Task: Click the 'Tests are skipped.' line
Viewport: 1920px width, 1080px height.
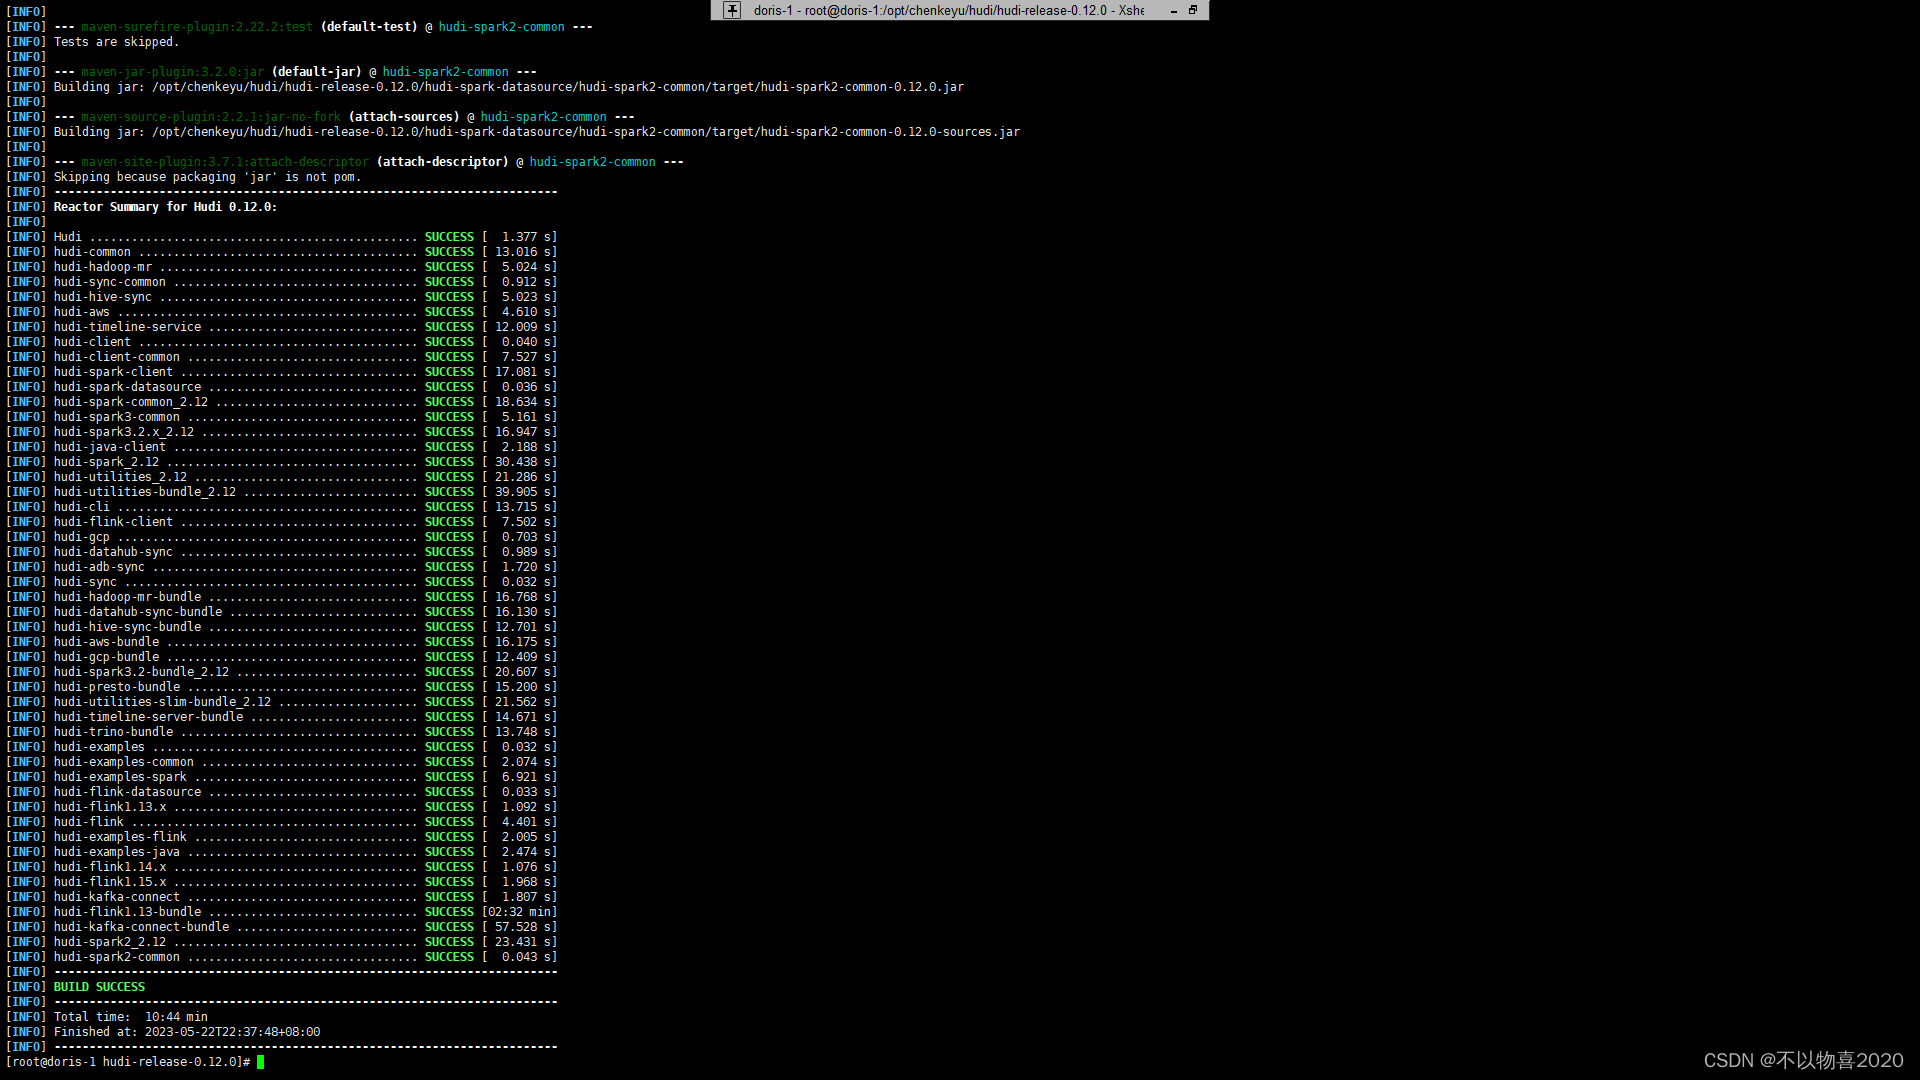Action: 116,42
